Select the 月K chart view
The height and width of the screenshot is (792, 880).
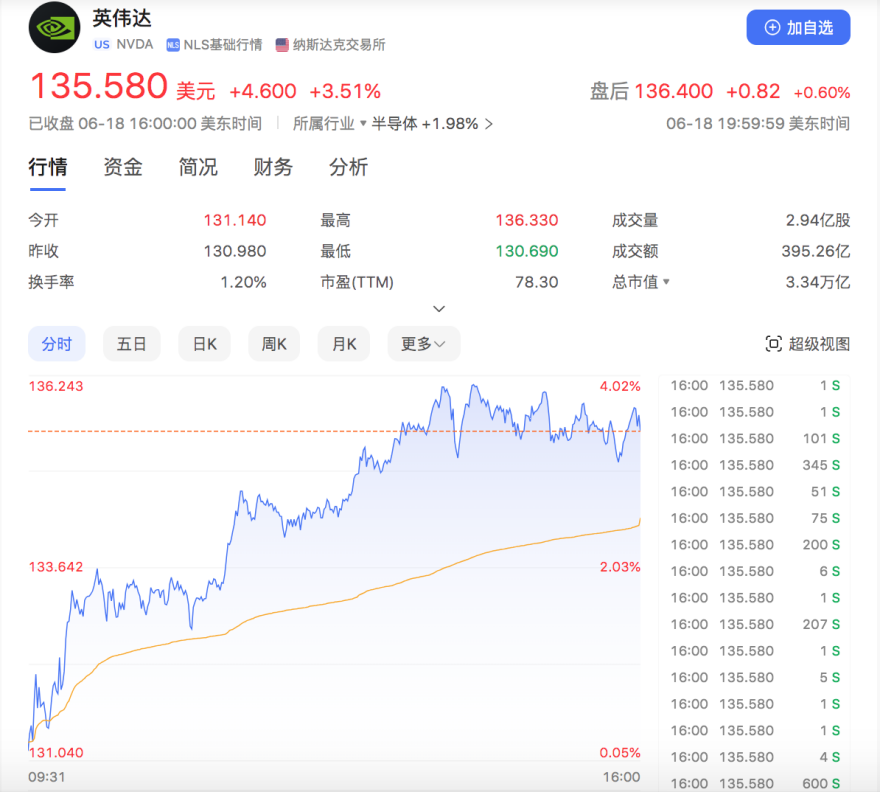[x=344, y=343]
